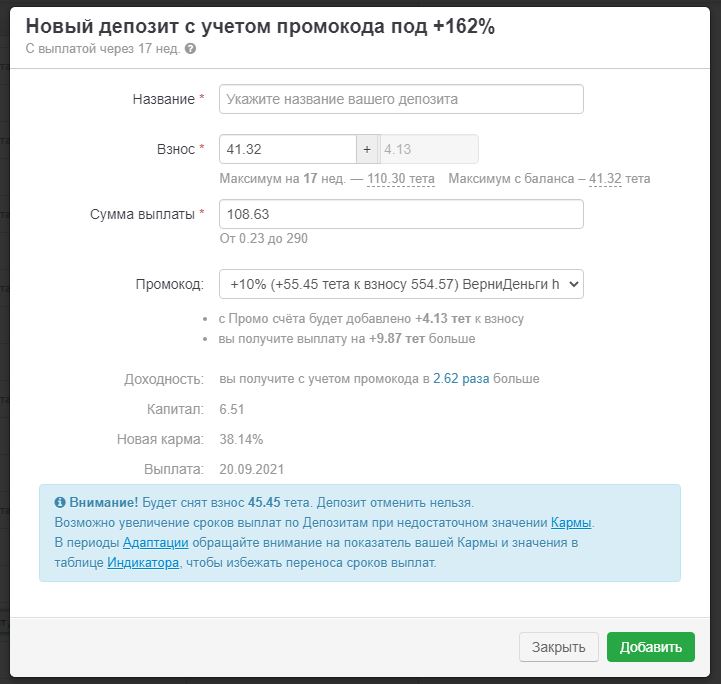
Task: Click the Название field label
Action: point(163,99)
